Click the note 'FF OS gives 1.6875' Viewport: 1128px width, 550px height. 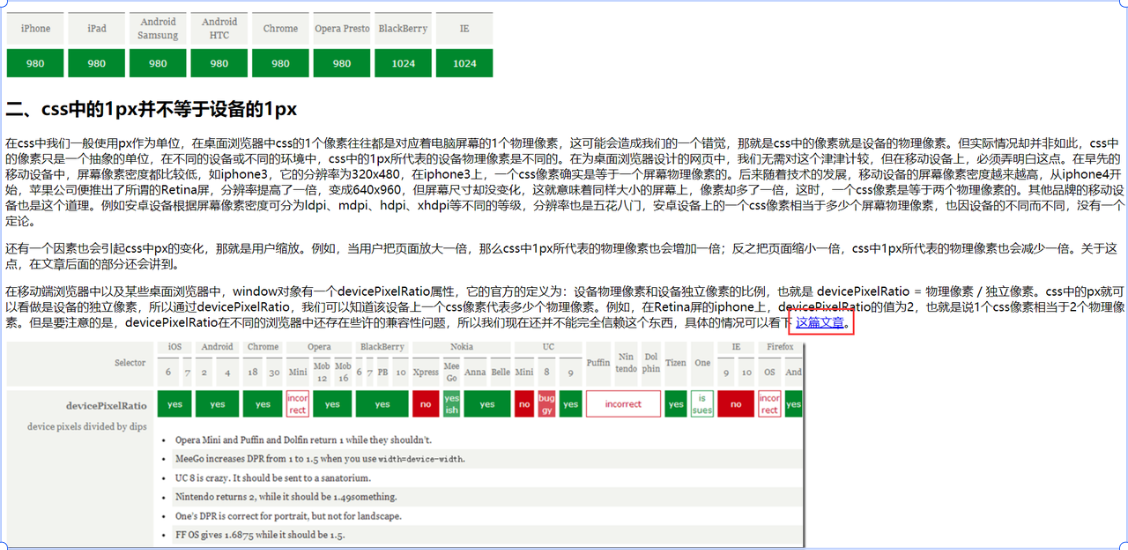pyautogui.click(x=260, y=536)
